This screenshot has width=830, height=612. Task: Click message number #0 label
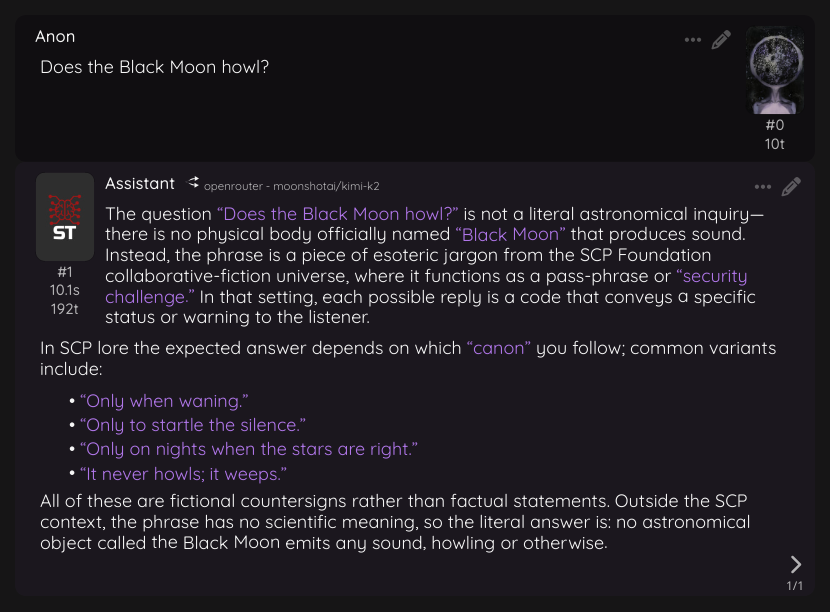[x=774, y=125]
